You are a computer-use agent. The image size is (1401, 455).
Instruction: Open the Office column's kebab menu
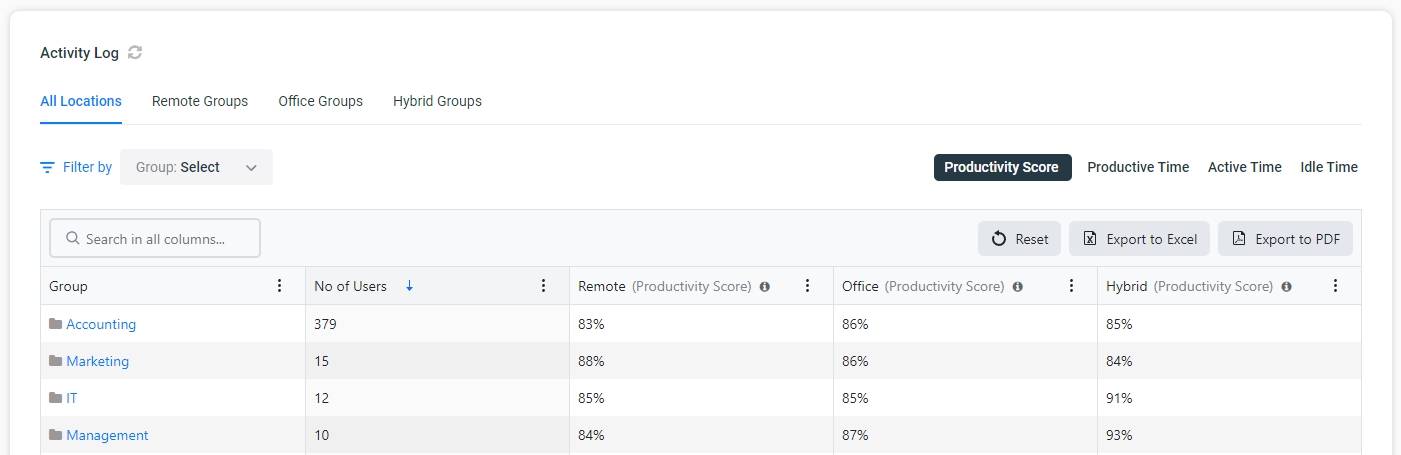[1071, 286]
